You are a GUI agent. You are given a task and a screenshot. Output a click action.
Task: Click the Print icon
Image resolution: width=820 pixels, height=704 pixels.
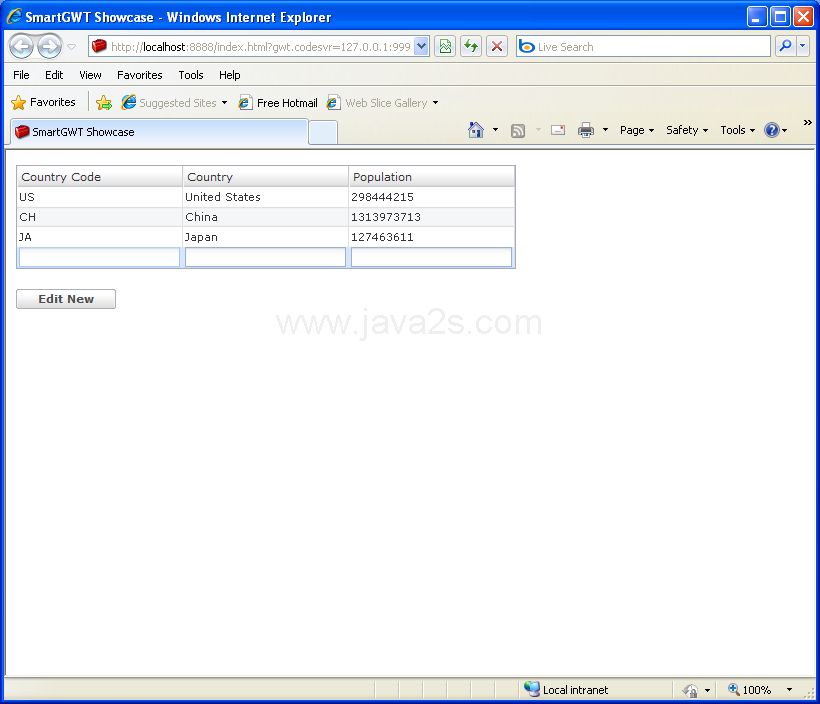(x=586, y=130)
